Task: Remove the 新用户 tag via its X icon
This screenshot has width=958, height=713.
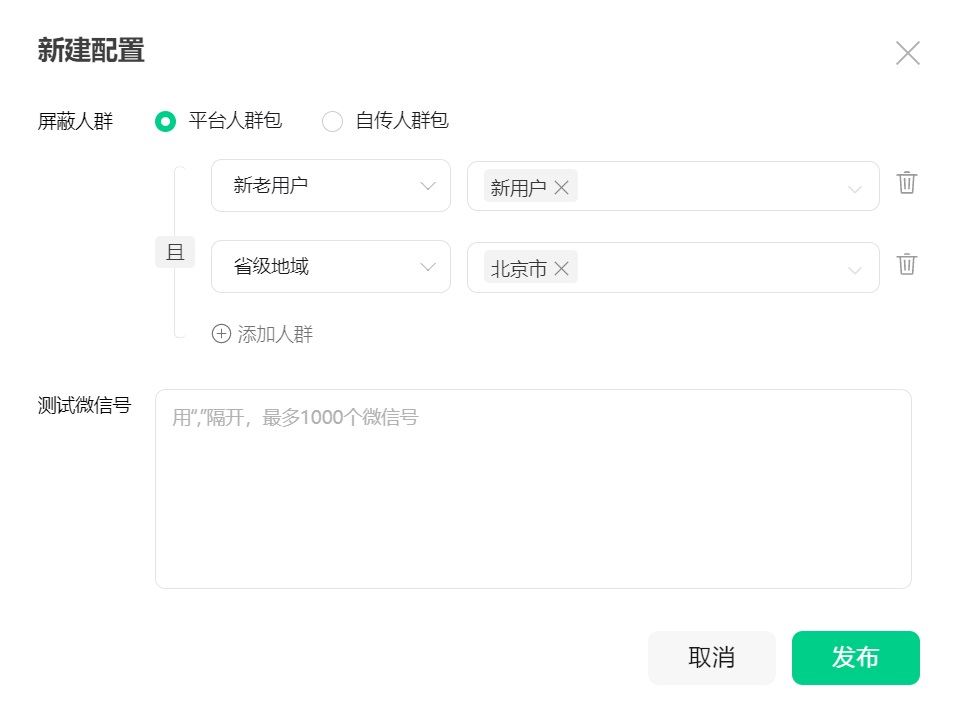Action: [x=561, y=186]
